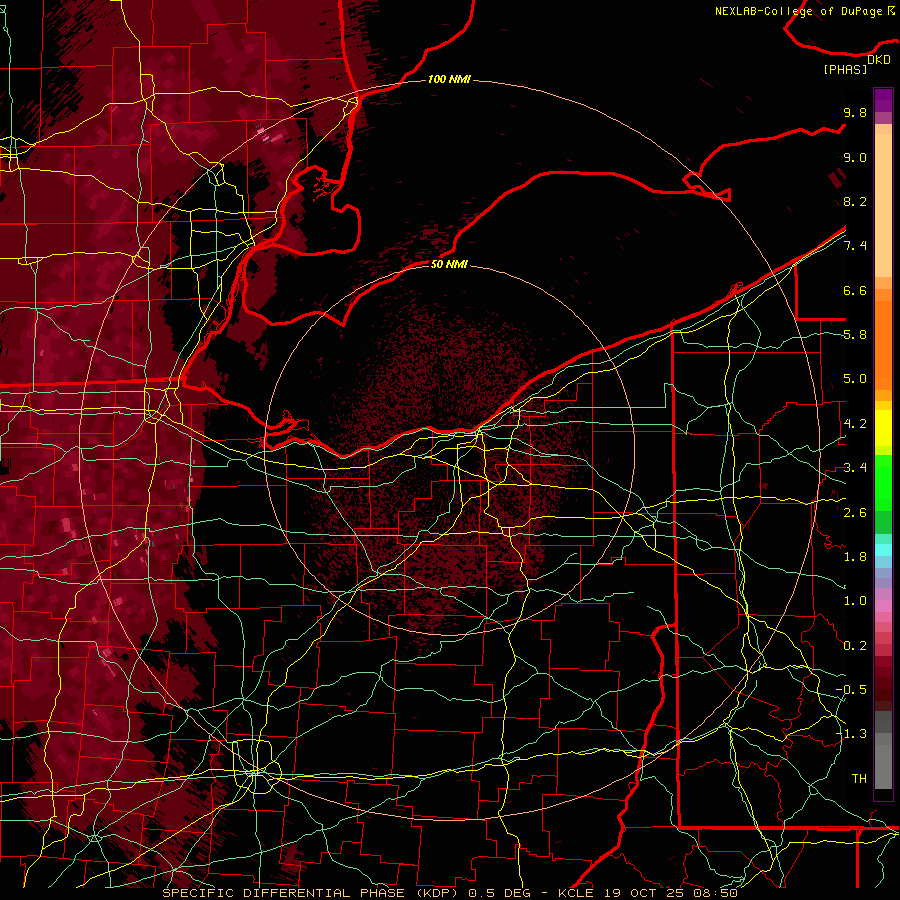Click the 4.2 value on the color scale
The height and width of the screenshot is (900, 900).
pyautogui.click(x=855, y=424)
